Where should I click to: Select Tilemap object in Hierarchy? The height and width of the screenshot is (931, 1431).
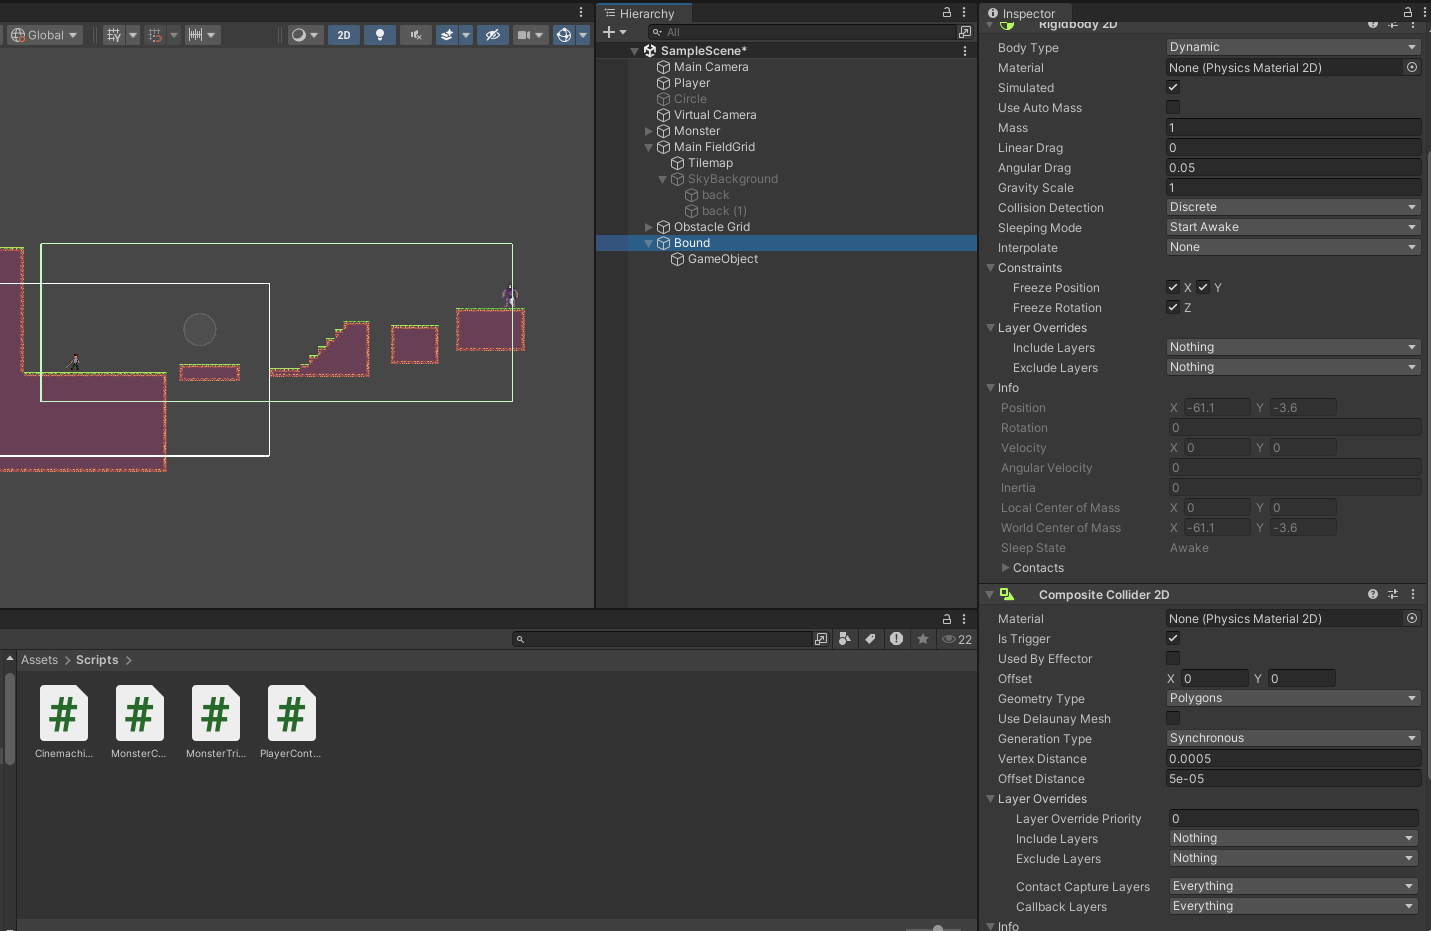[710, 163]
